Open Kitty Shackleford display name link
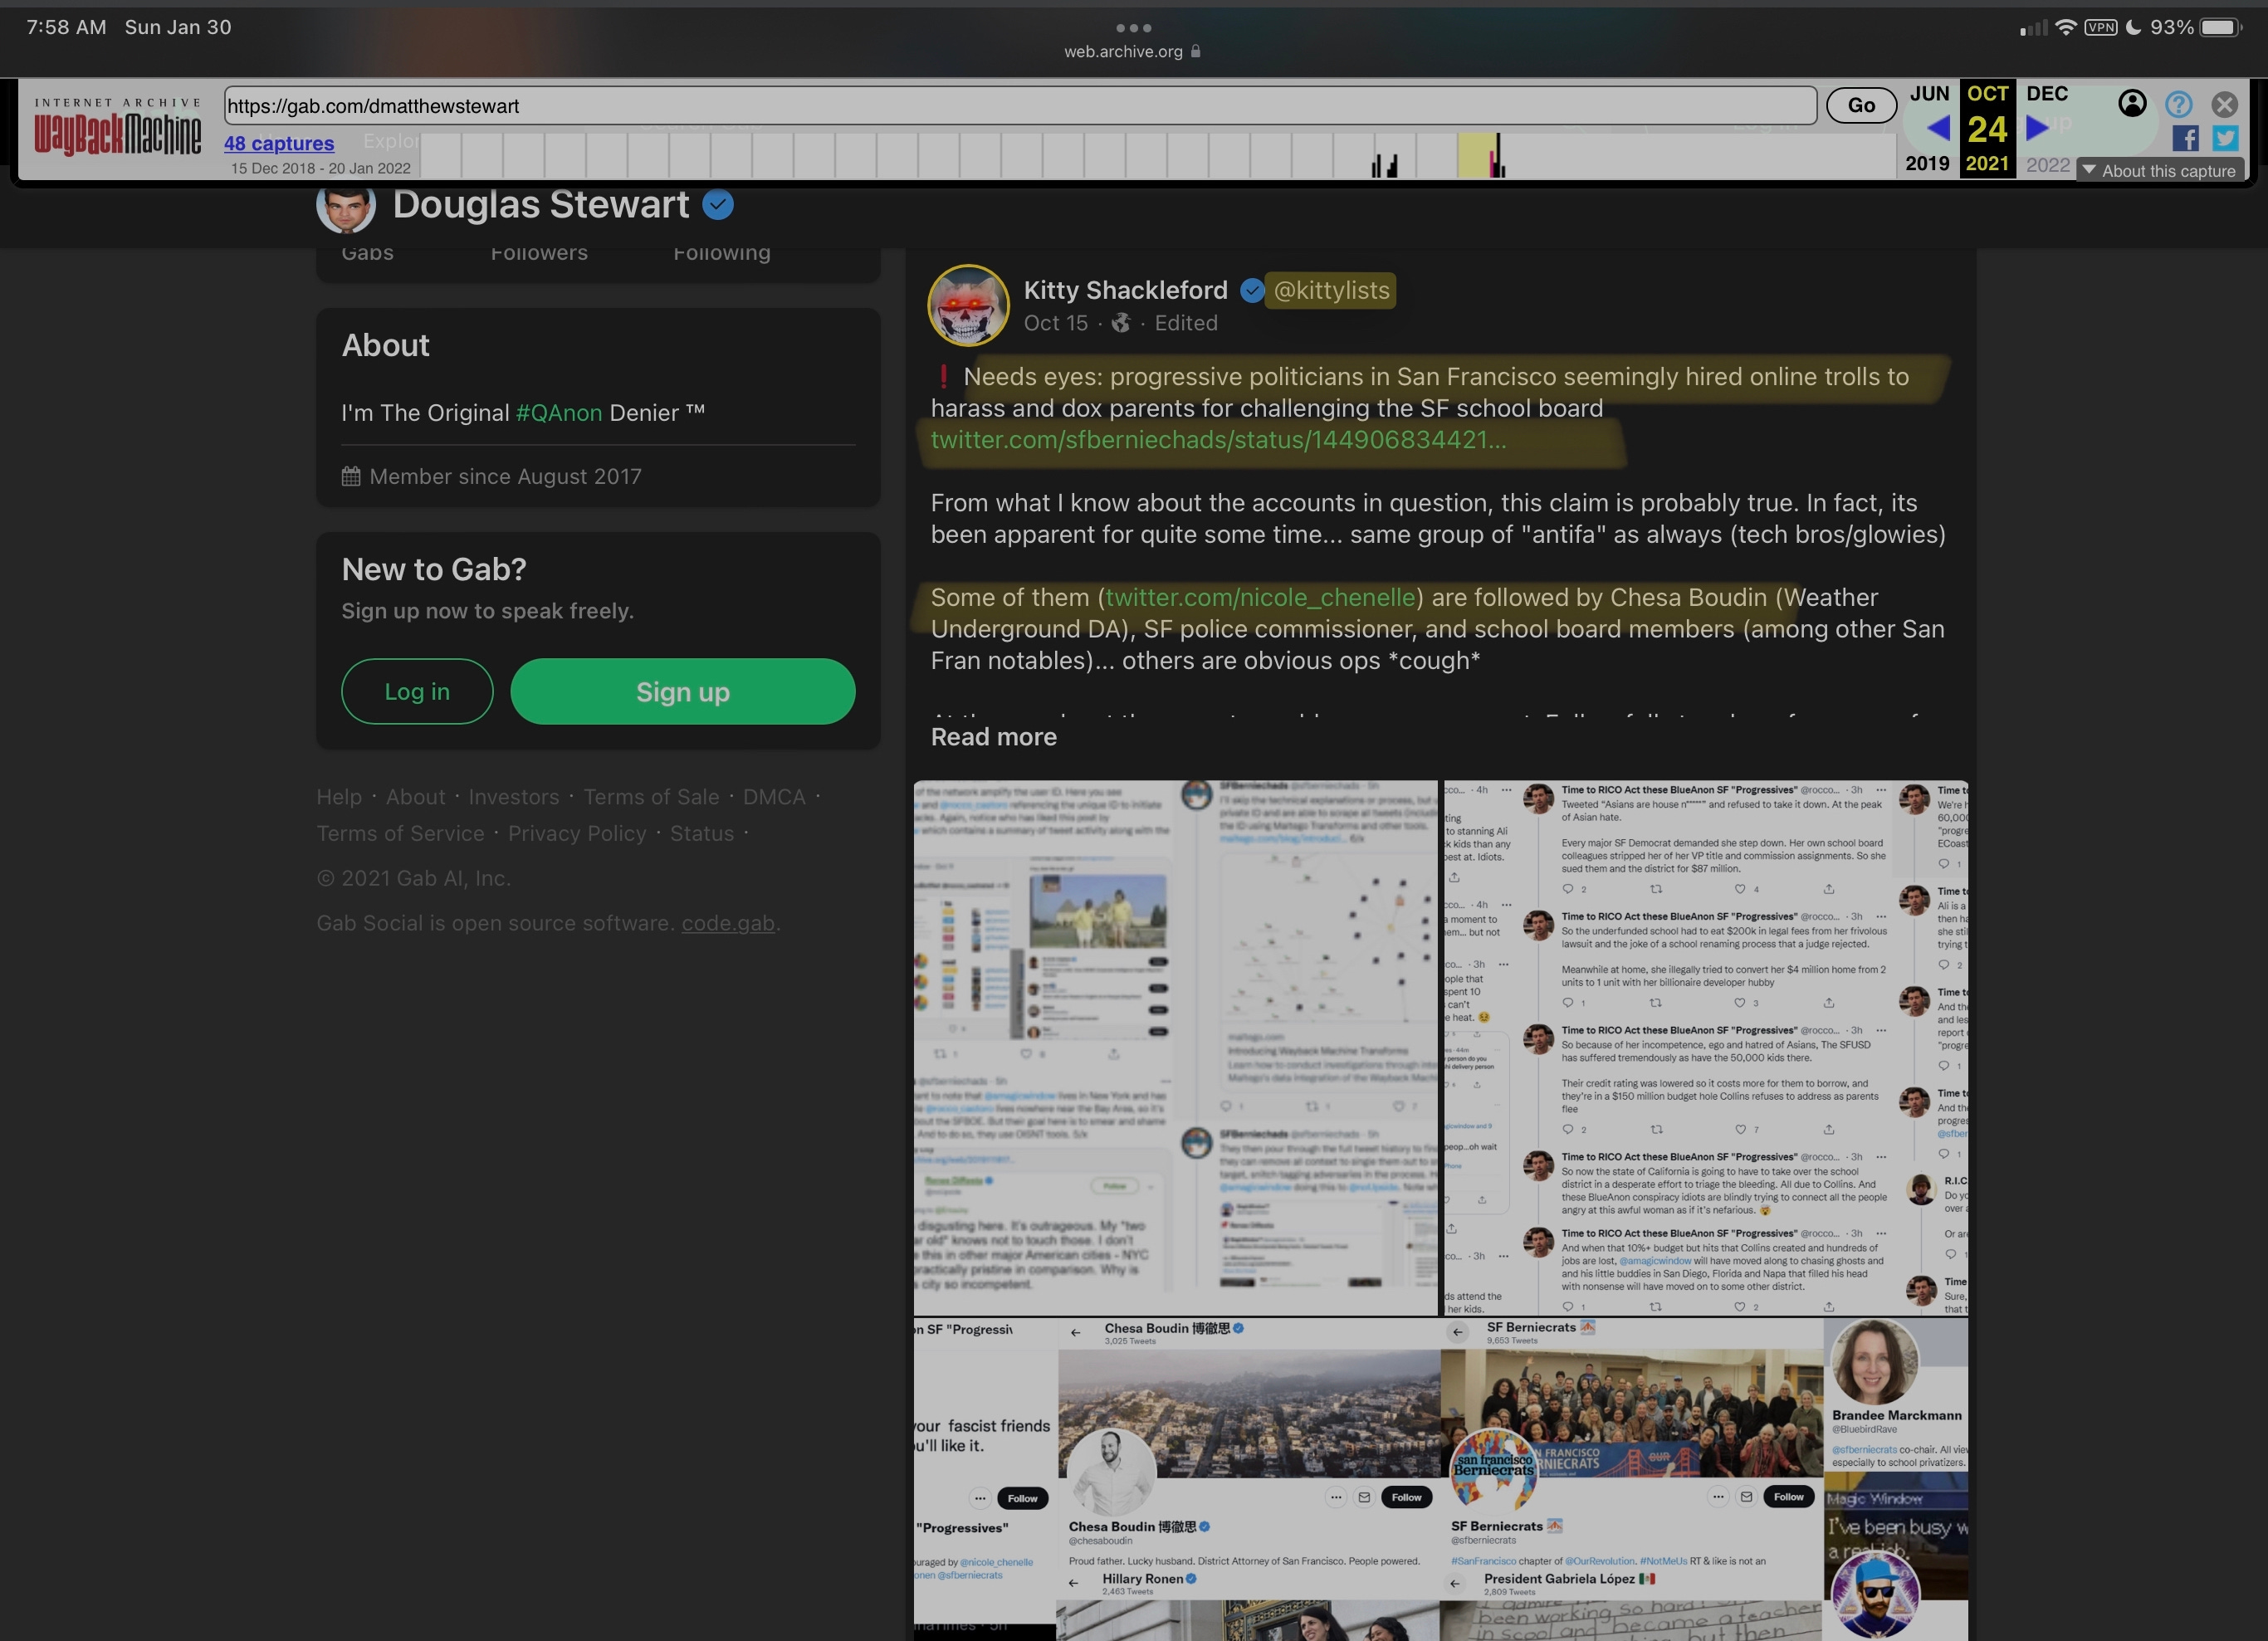Screen dimensions: 2268x1641 pos(1125,290)
